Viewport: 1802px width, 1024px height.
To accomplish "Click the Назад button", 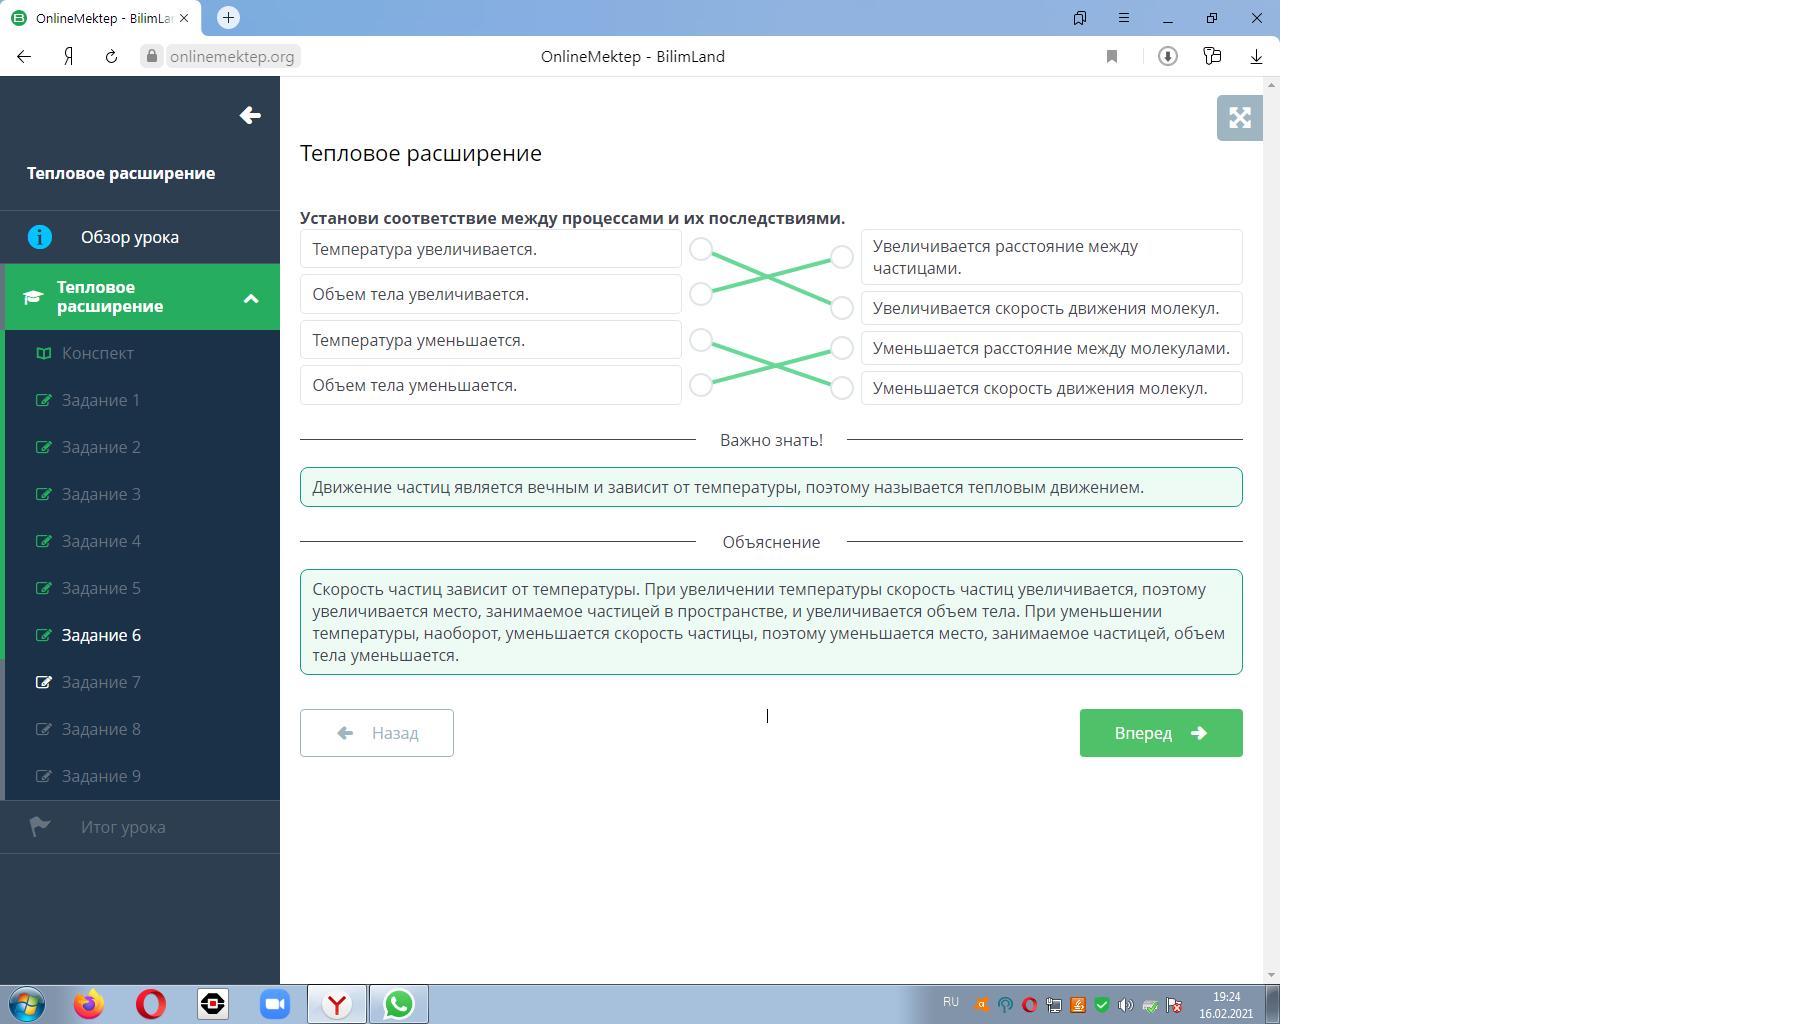I will click(x=376, y=733).
